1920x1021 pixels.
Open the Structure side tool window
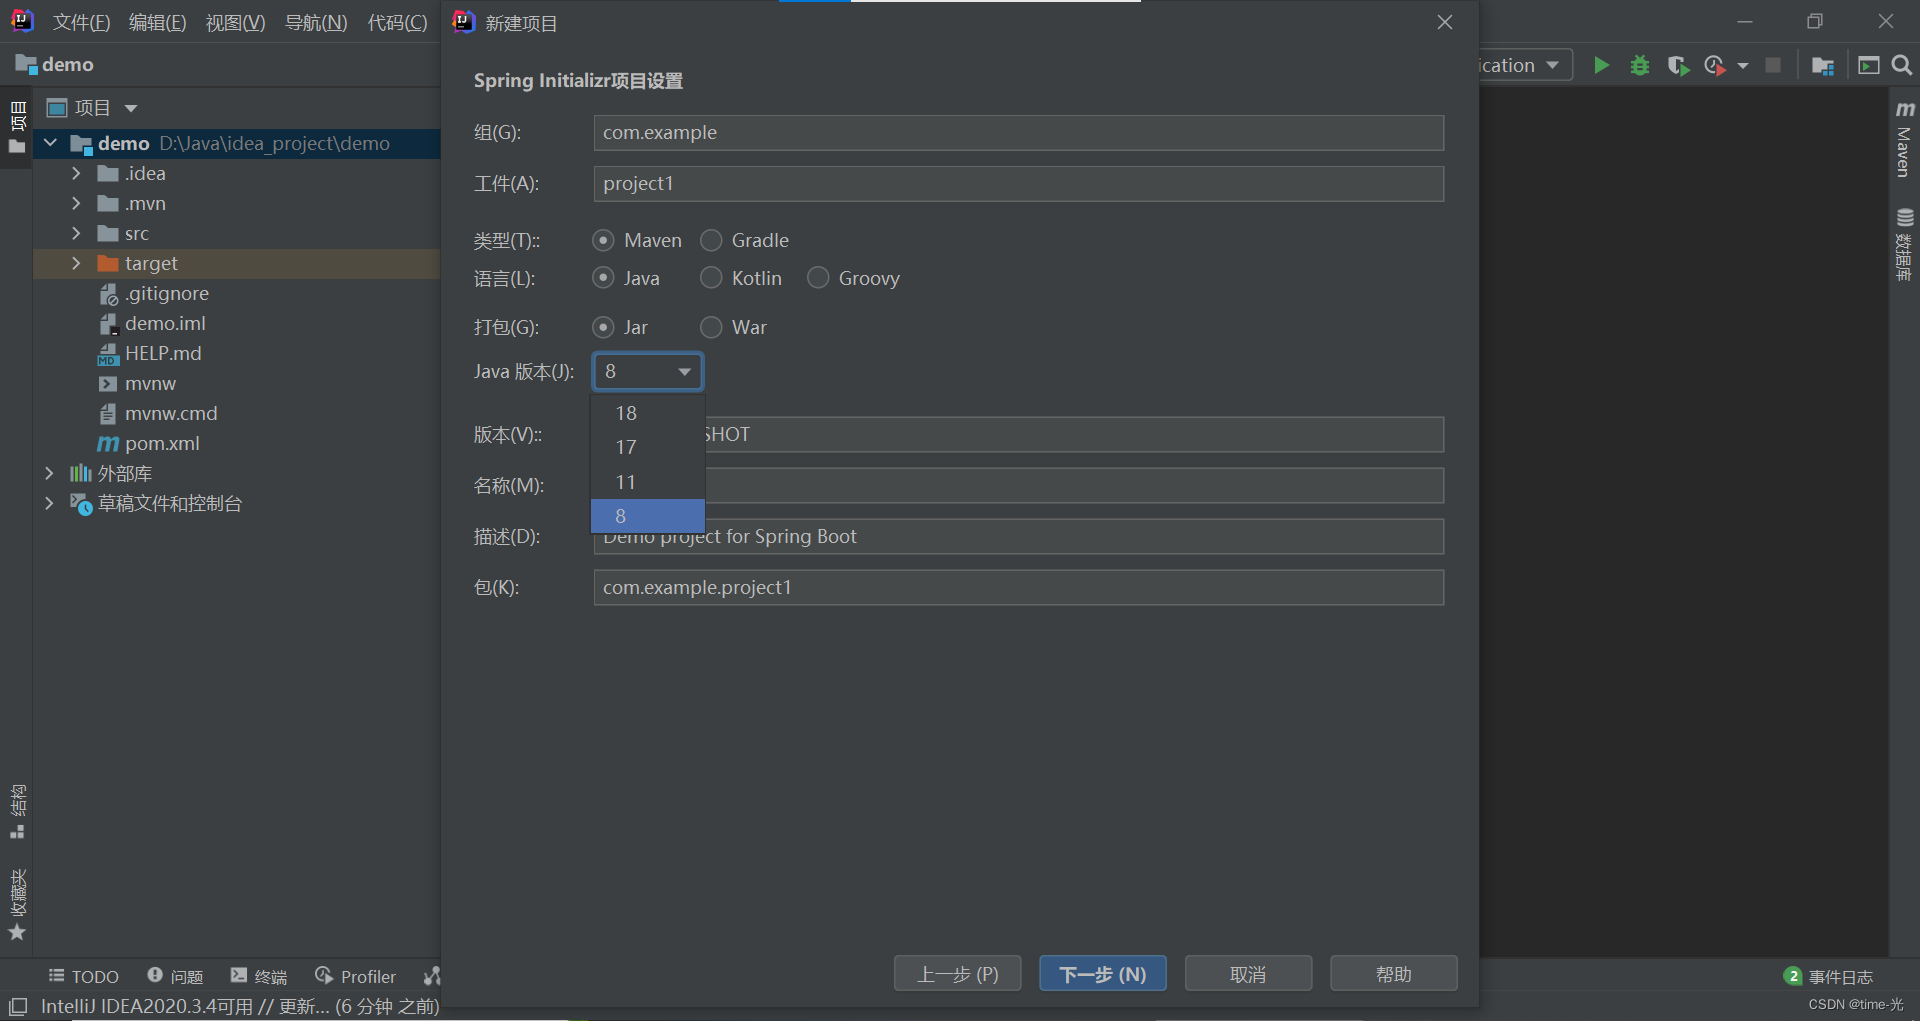18,812
